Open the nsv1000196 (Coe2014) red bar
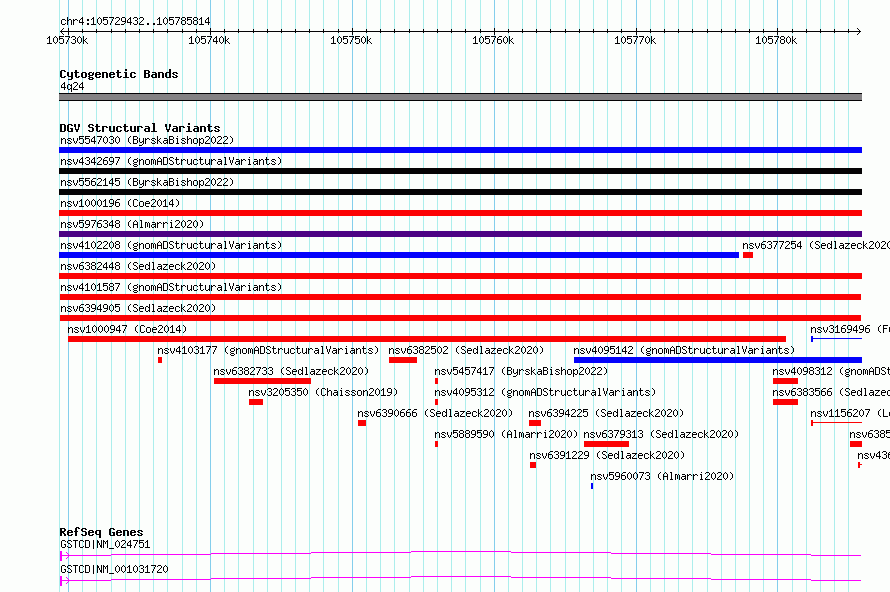Screen dimensions: 890x592 (460, 213)
